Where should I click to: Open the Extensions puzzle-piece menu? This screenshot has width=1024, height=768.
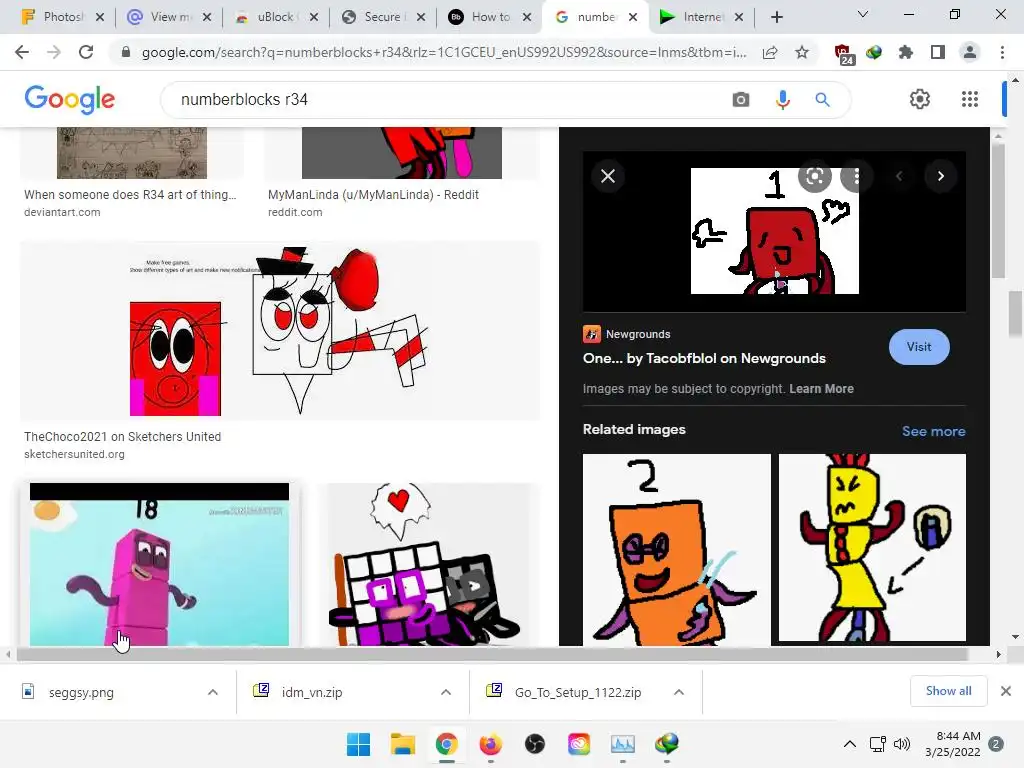(906, 52)
